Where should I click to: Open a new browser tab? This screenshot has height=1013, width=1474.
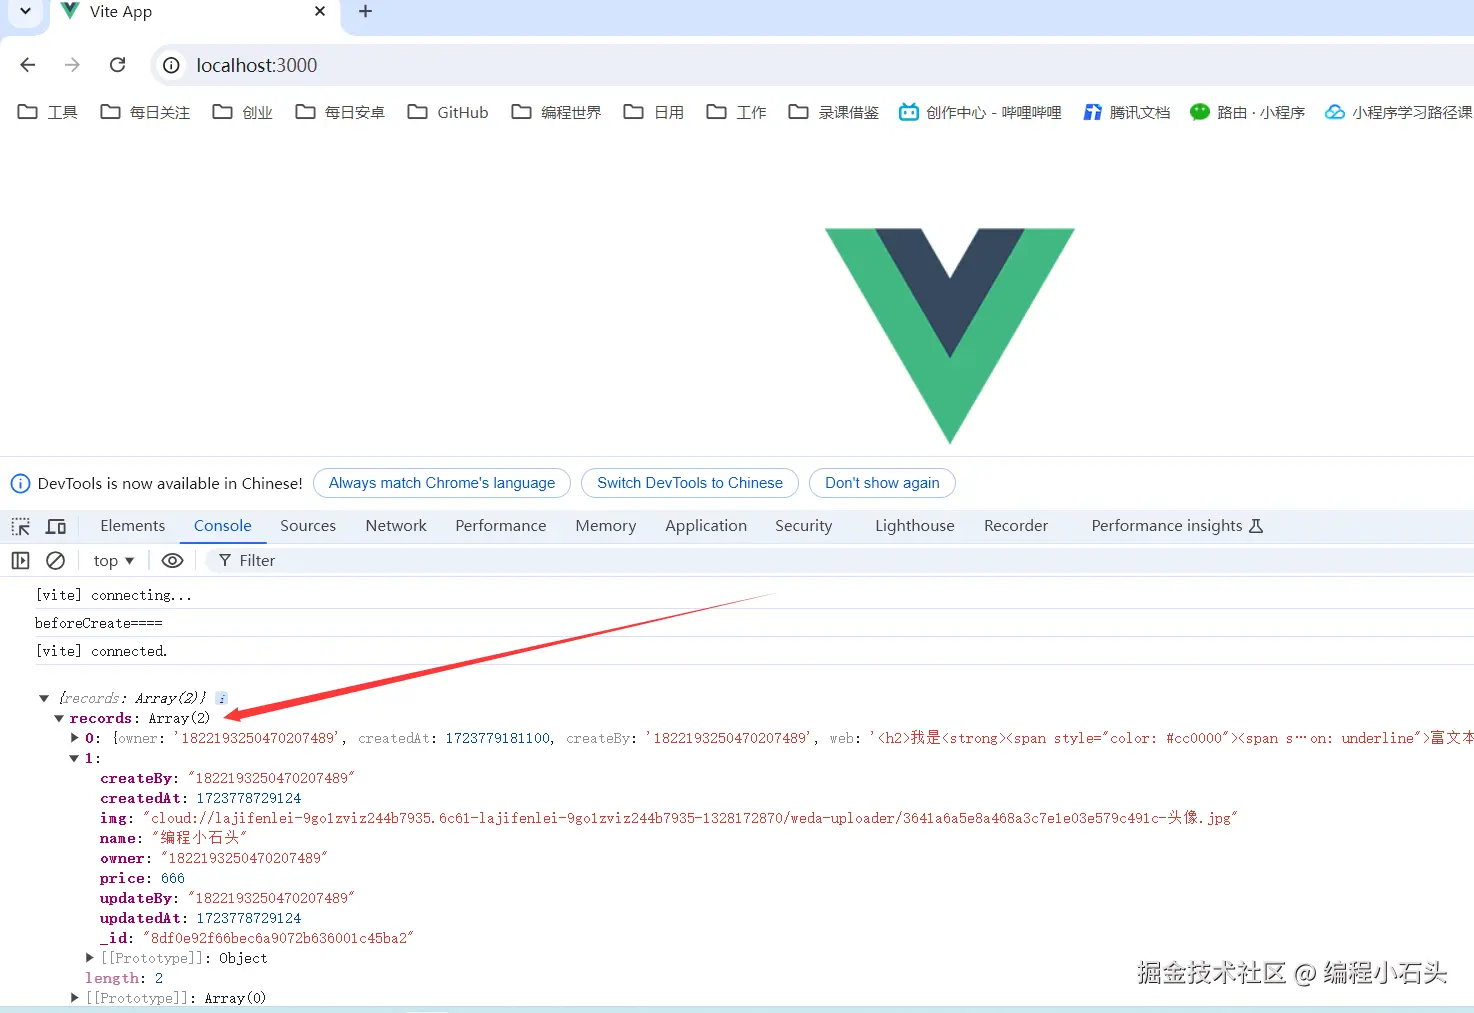366,11
